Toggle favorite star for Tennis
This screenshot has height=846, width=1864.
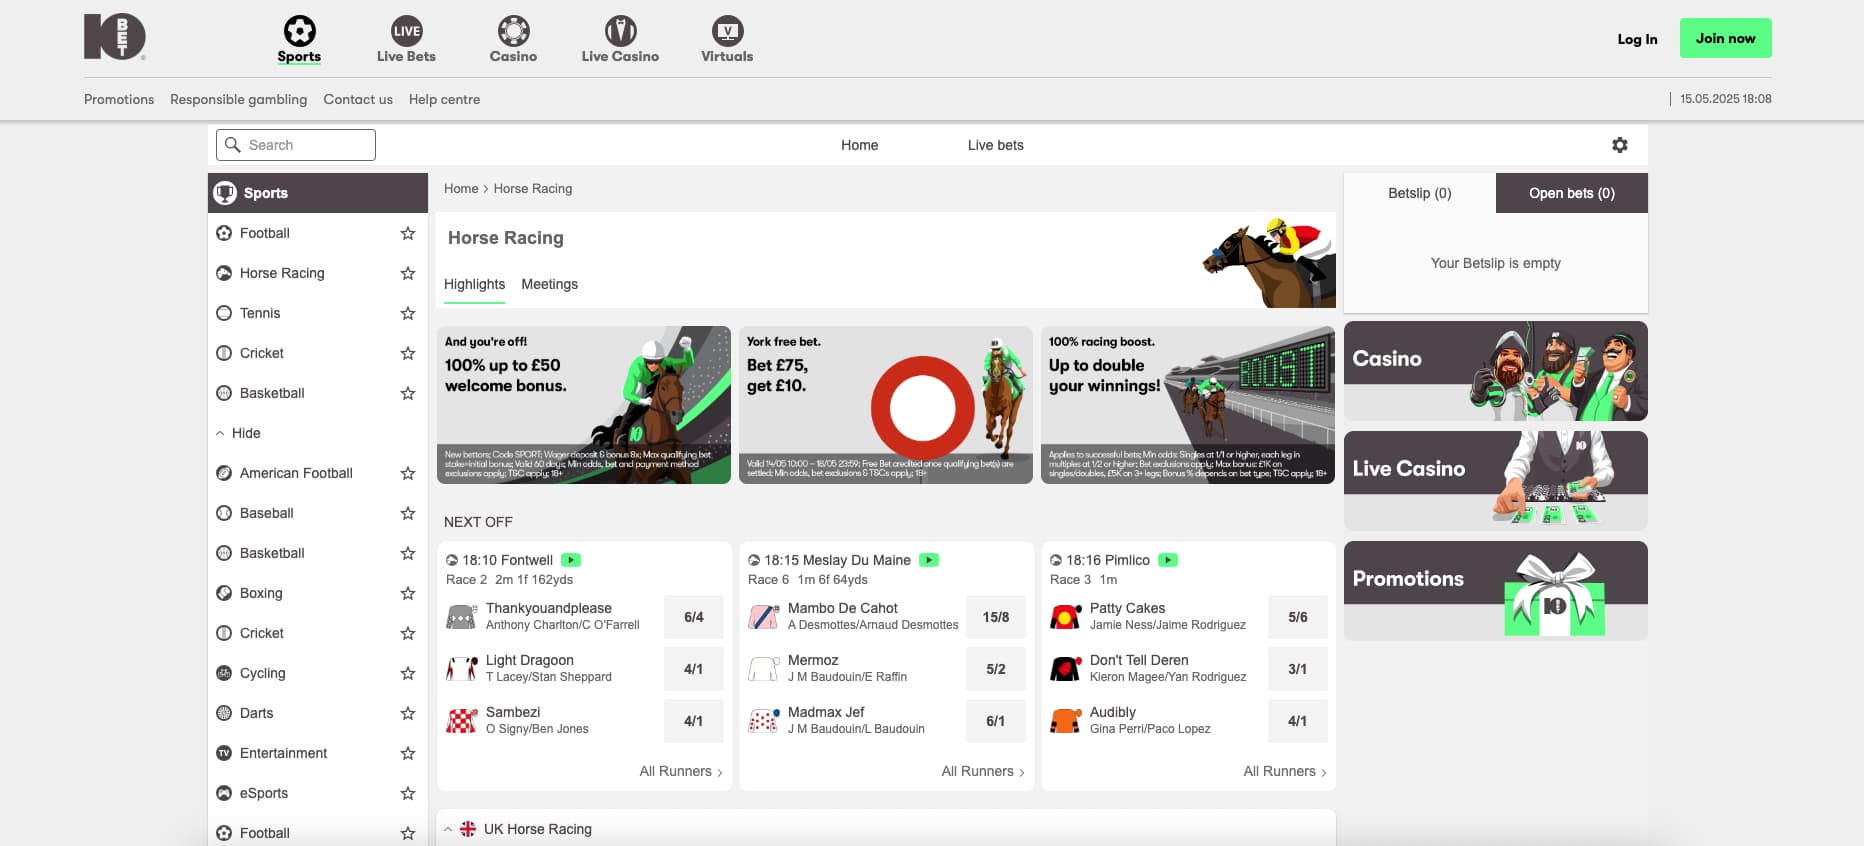click(x=408, y=313)
